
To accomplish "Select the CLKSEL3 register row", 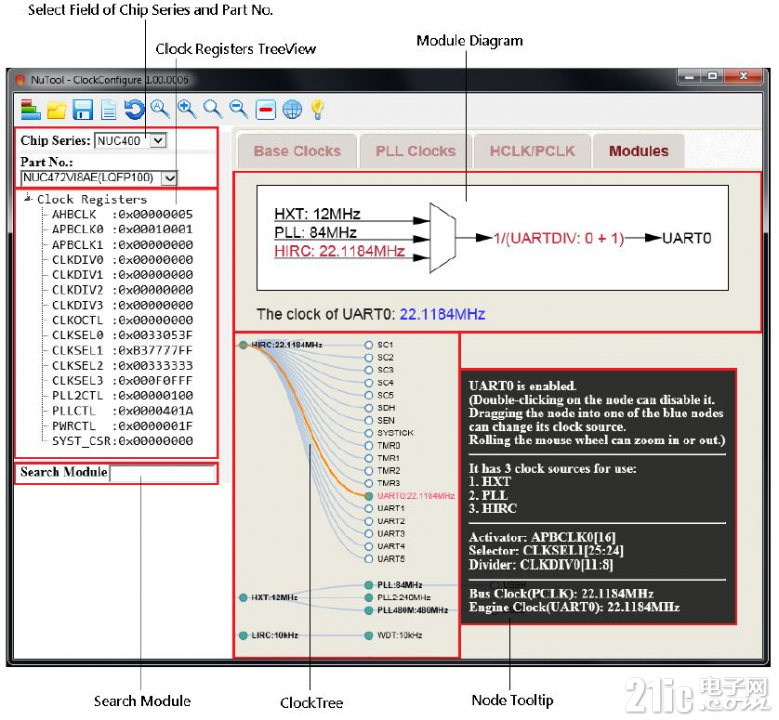I will point(122,380).
